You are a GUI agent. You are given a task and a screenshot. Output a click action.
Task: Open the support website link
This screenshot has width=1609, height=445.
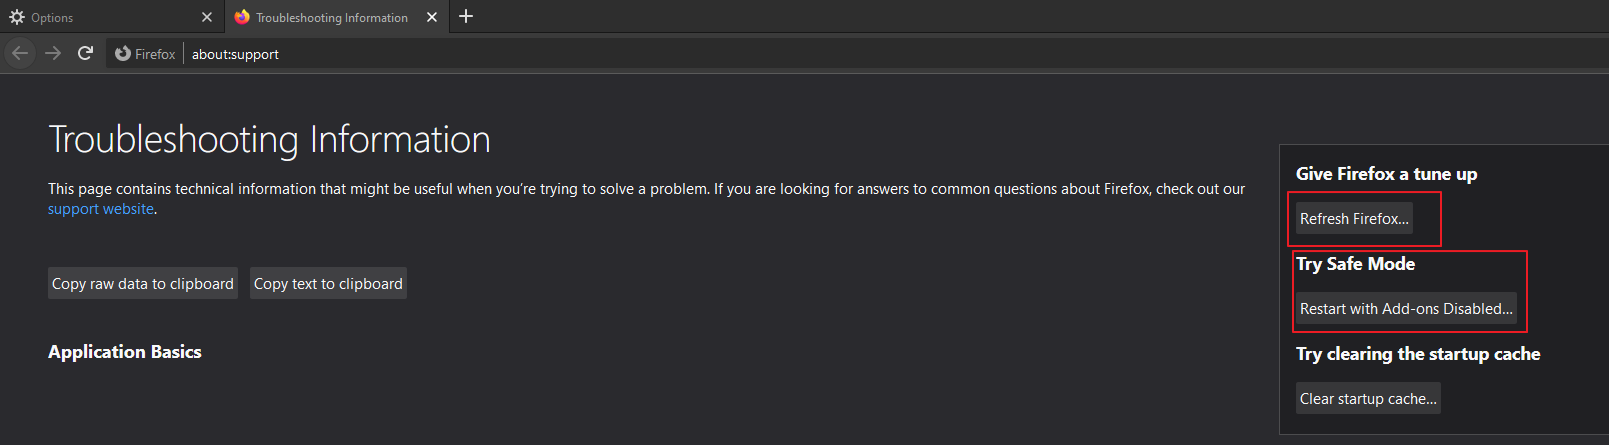101,209
